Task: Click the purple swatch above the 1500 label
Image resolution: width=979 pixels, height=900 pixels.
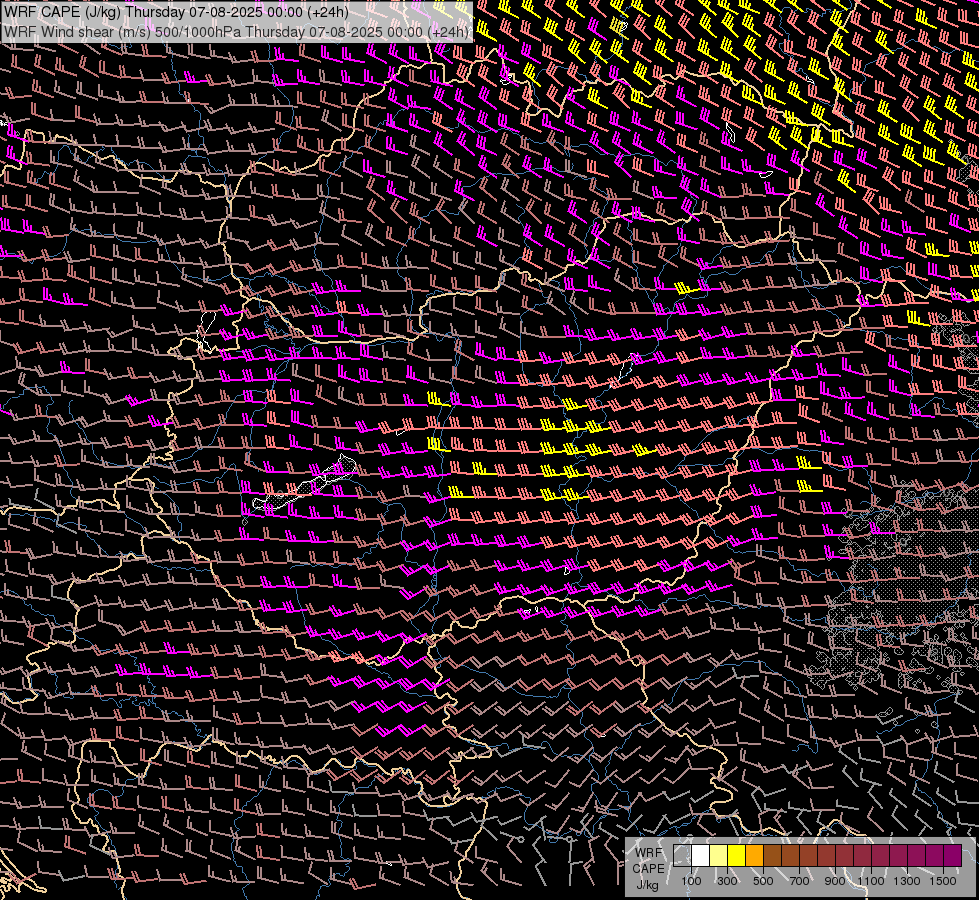Action: (x=953, y=856)
